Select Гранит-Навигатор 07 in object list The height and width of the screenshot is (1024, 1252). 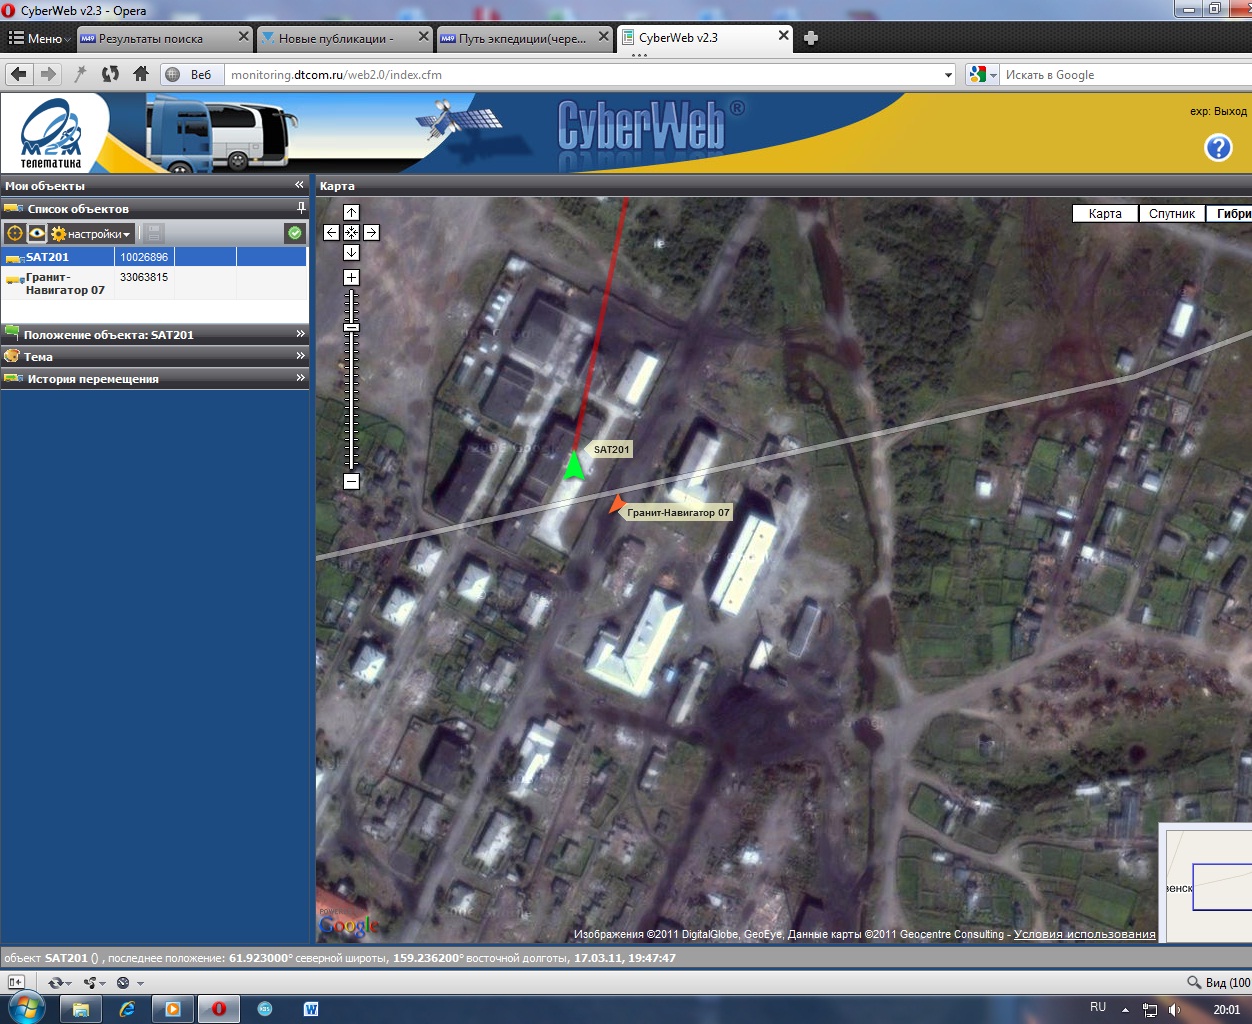click(65, 284)
